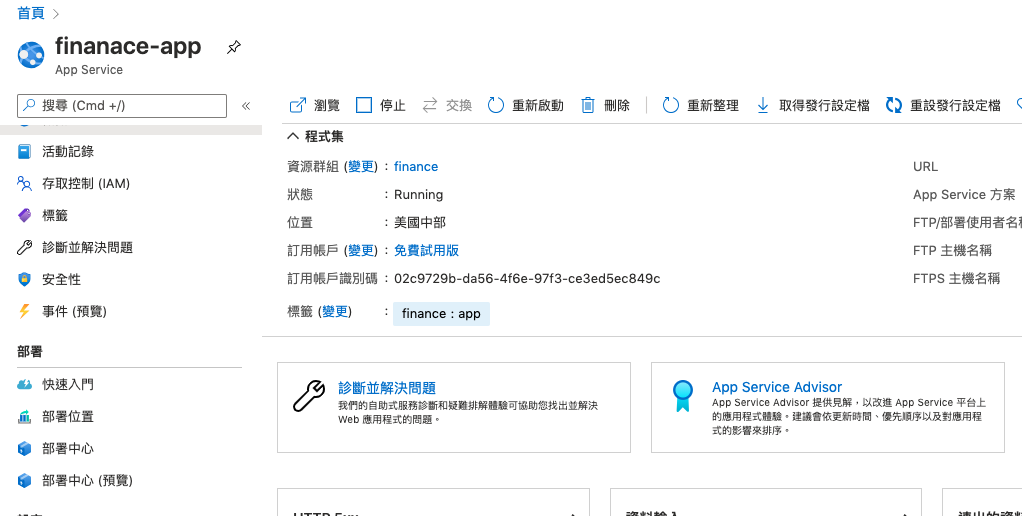Click the 重新整理 refresh icon
The height and width of the screenshot is (516, 1022).
pyautogui.click(x=671, y=105)
